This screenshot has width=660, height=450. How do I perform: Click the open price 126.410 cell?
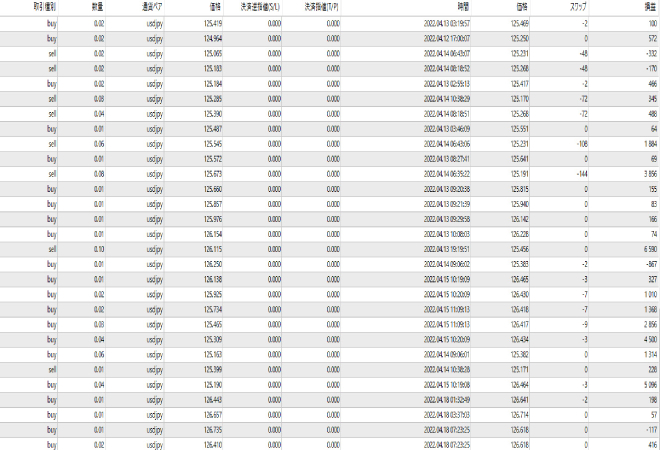pos(213,445)
